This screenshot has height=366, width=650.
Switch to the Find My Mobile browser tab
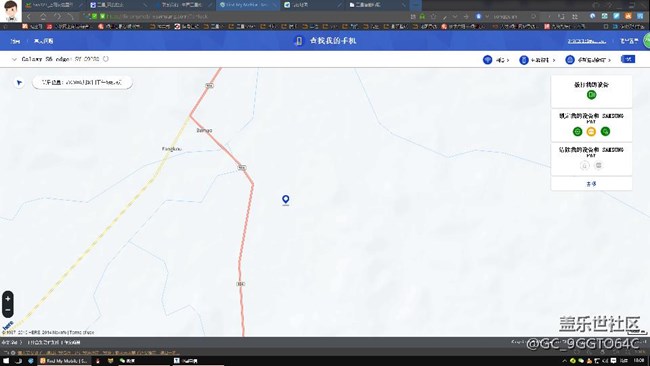tap(246, 5)
